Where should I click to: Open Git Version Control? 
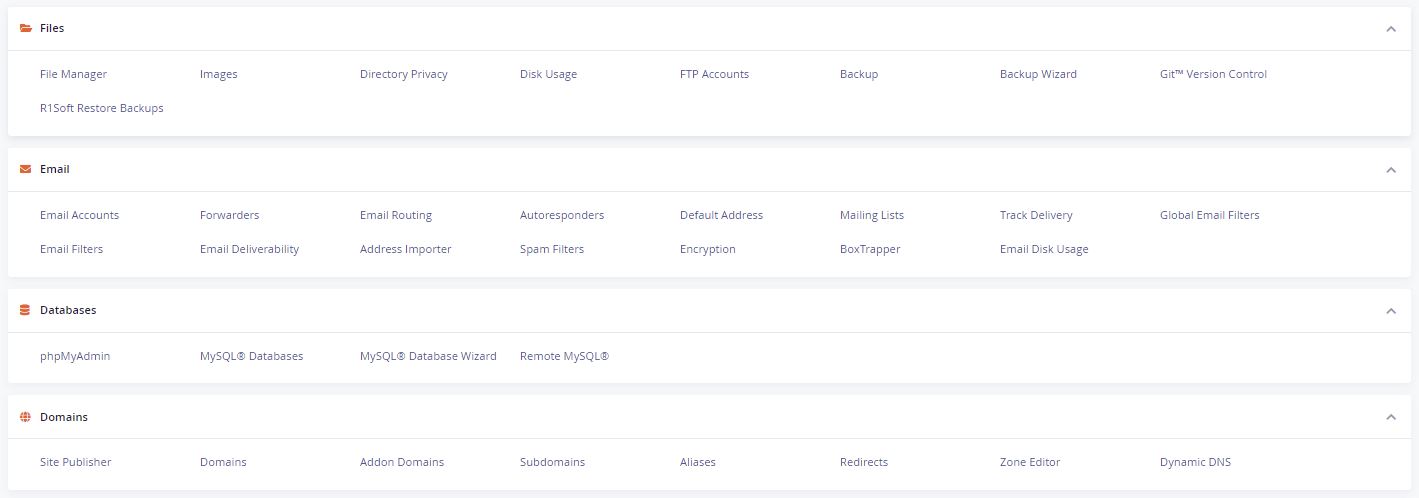click(1213, 74)
